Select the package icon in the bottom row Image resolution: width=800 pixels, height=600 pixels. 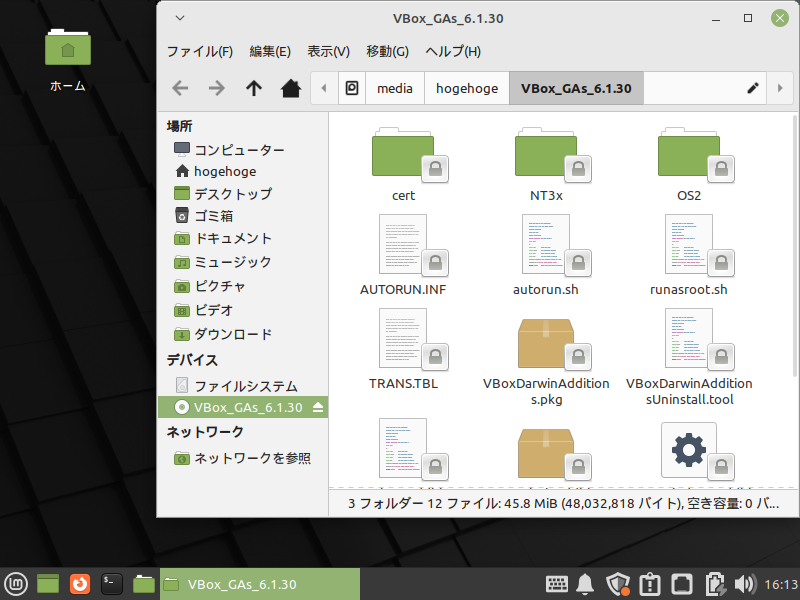click(546, 453)
